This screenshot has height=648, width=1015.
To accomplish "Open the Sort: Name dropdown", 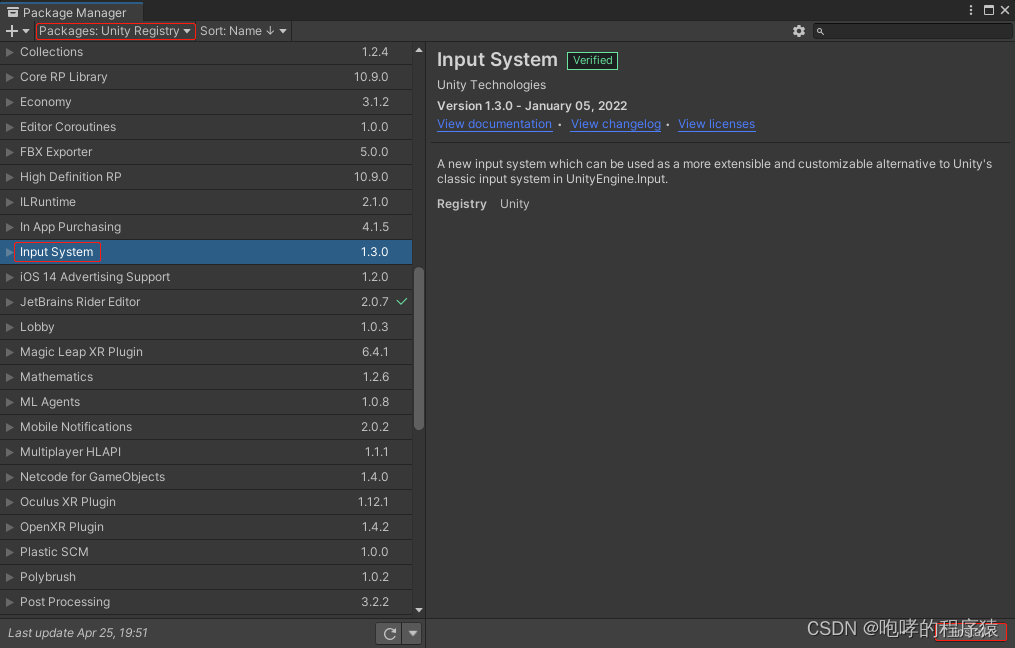I will (x=243, y=31).
